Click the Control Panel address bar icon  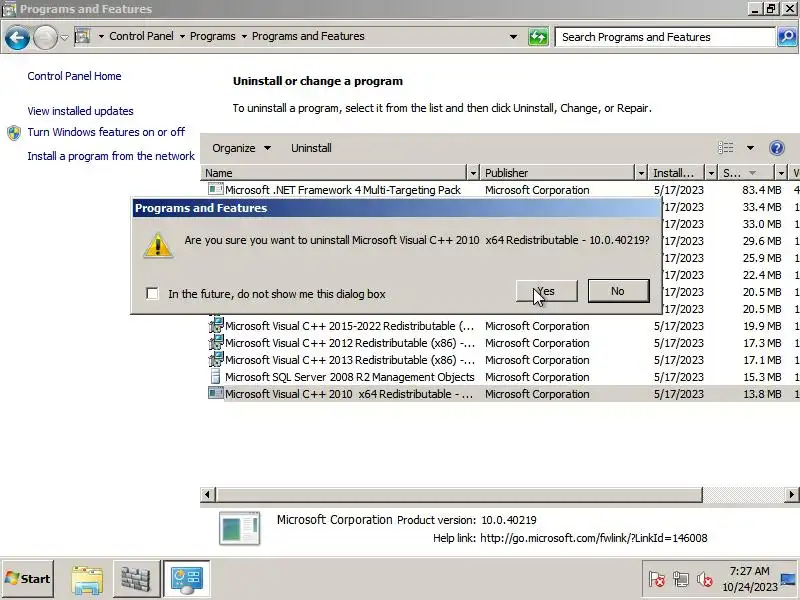click(83, 36)
